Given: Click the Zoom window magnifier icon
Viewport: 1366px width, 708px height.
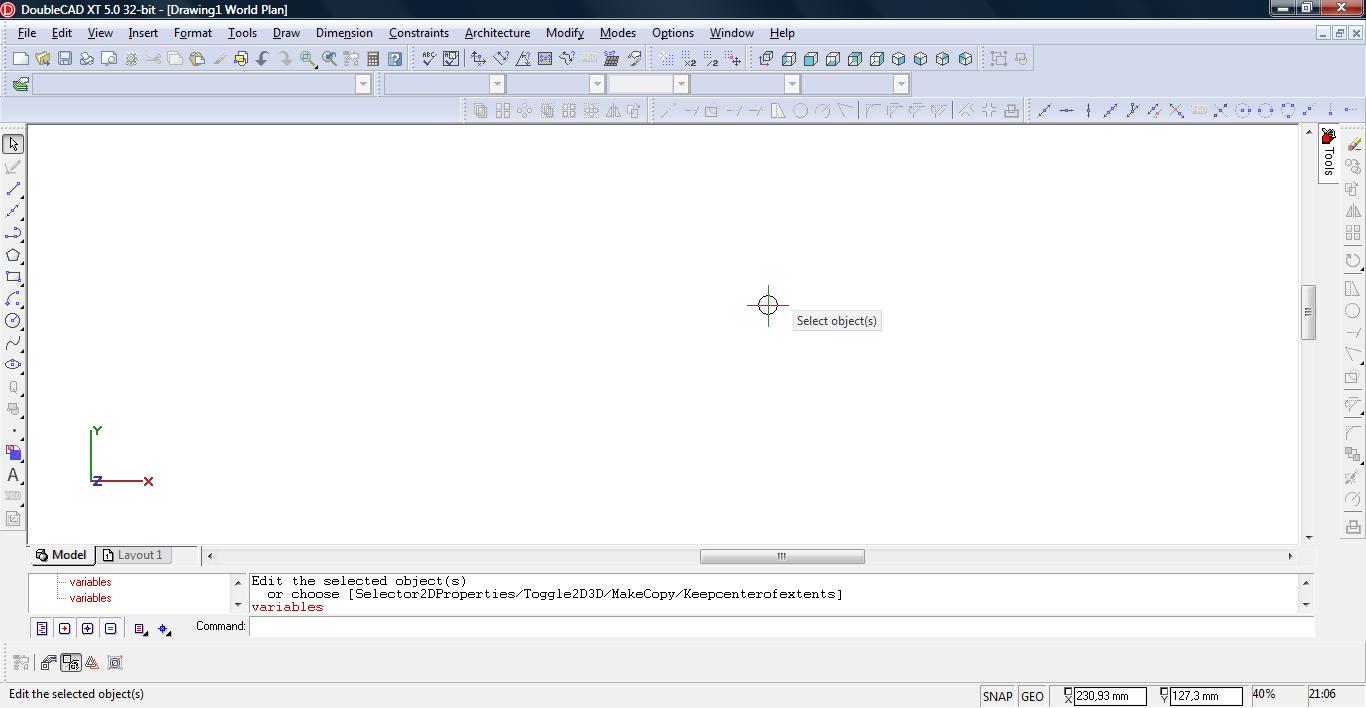Looking at the screenshot, I should point(308,59).
